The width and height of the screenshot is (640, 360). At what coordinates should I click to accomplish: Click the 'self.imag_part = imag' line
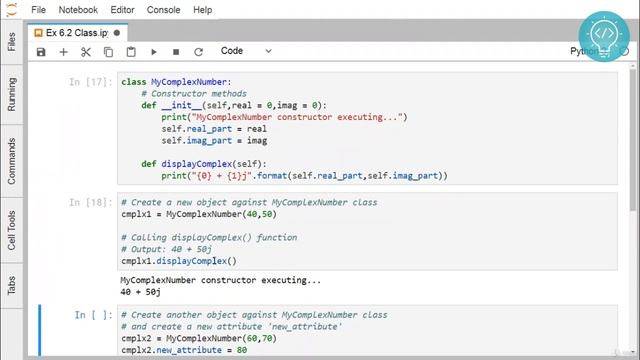click(214, 140)
